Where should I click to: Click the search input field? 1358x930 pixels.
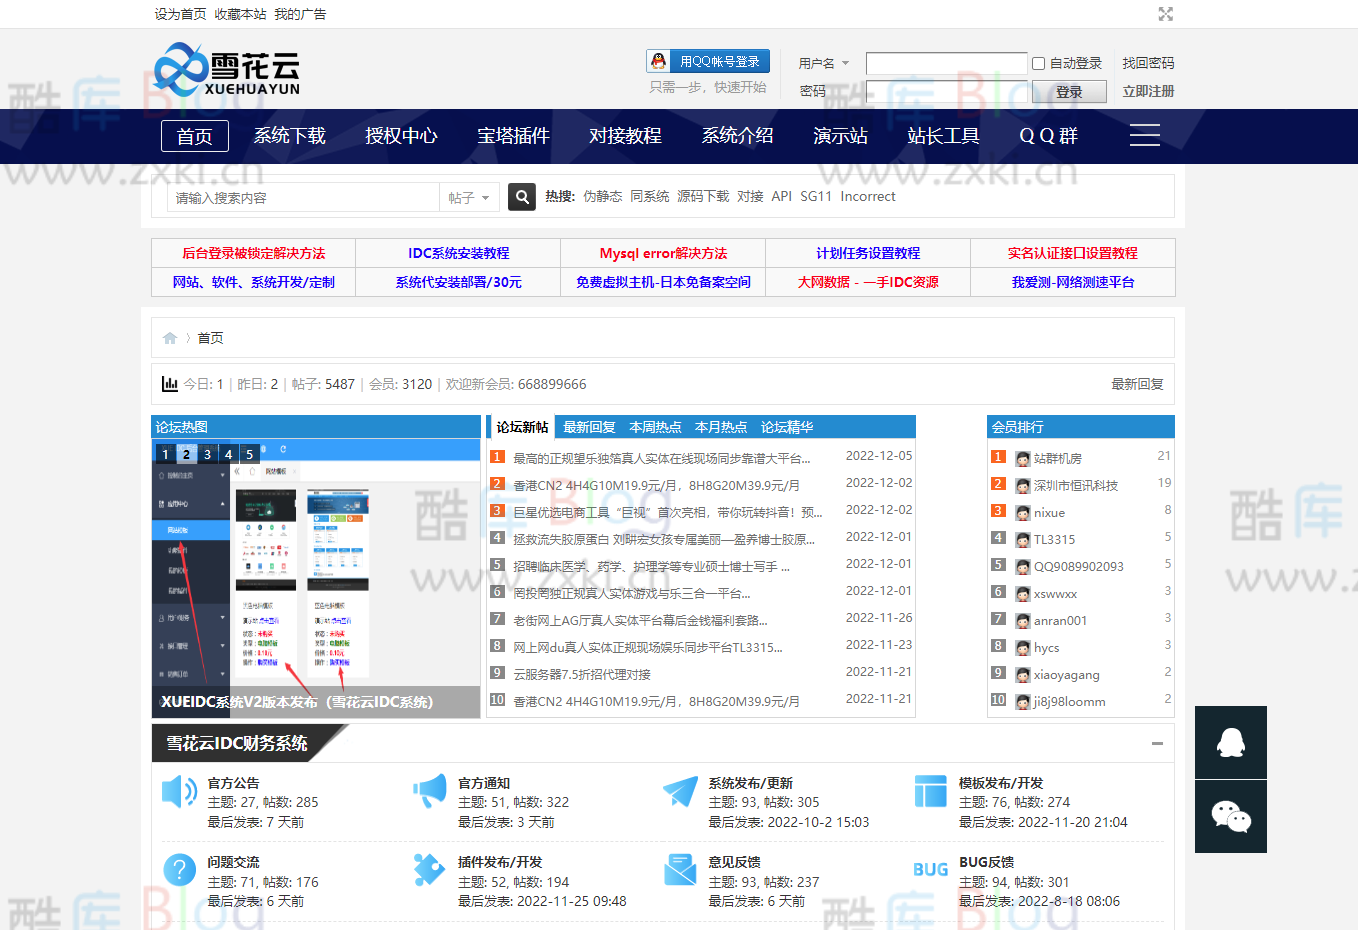[x=300, y=197]
